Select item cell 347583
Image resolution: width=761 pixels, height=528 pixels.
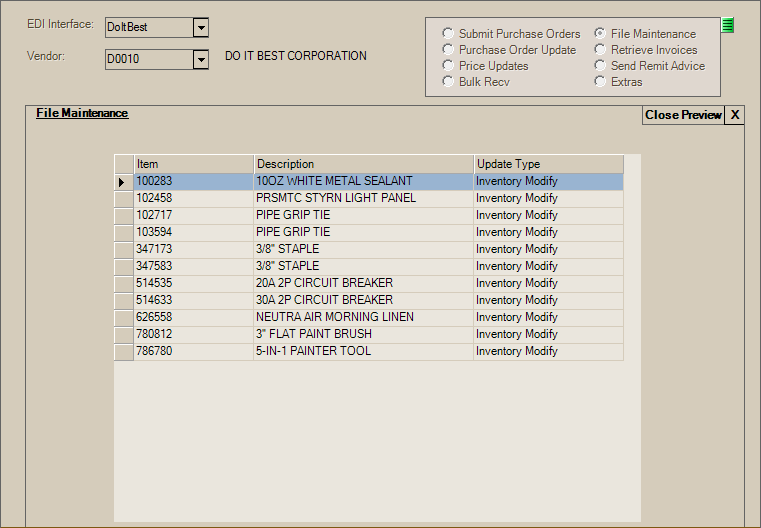pos(194,266)
